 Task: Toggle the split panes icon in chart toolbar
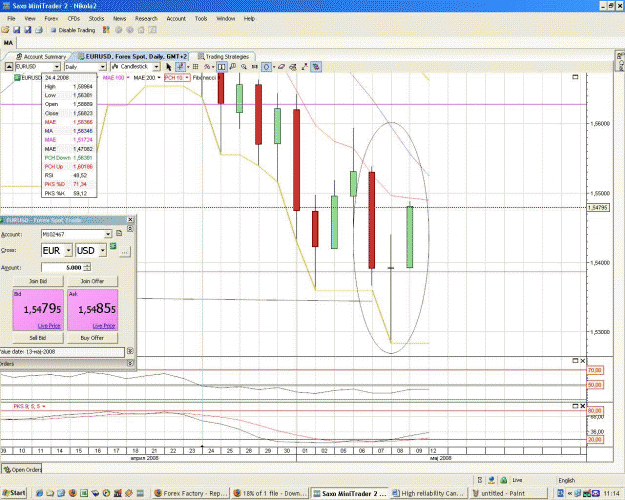tap(222, 67)
